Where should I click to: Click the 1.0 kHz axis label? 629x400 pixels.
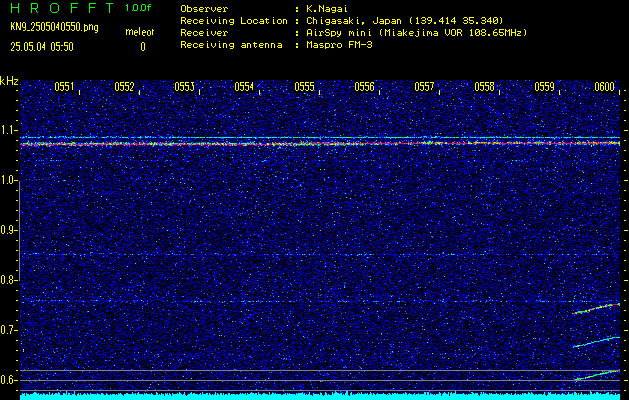pos(9,181)
